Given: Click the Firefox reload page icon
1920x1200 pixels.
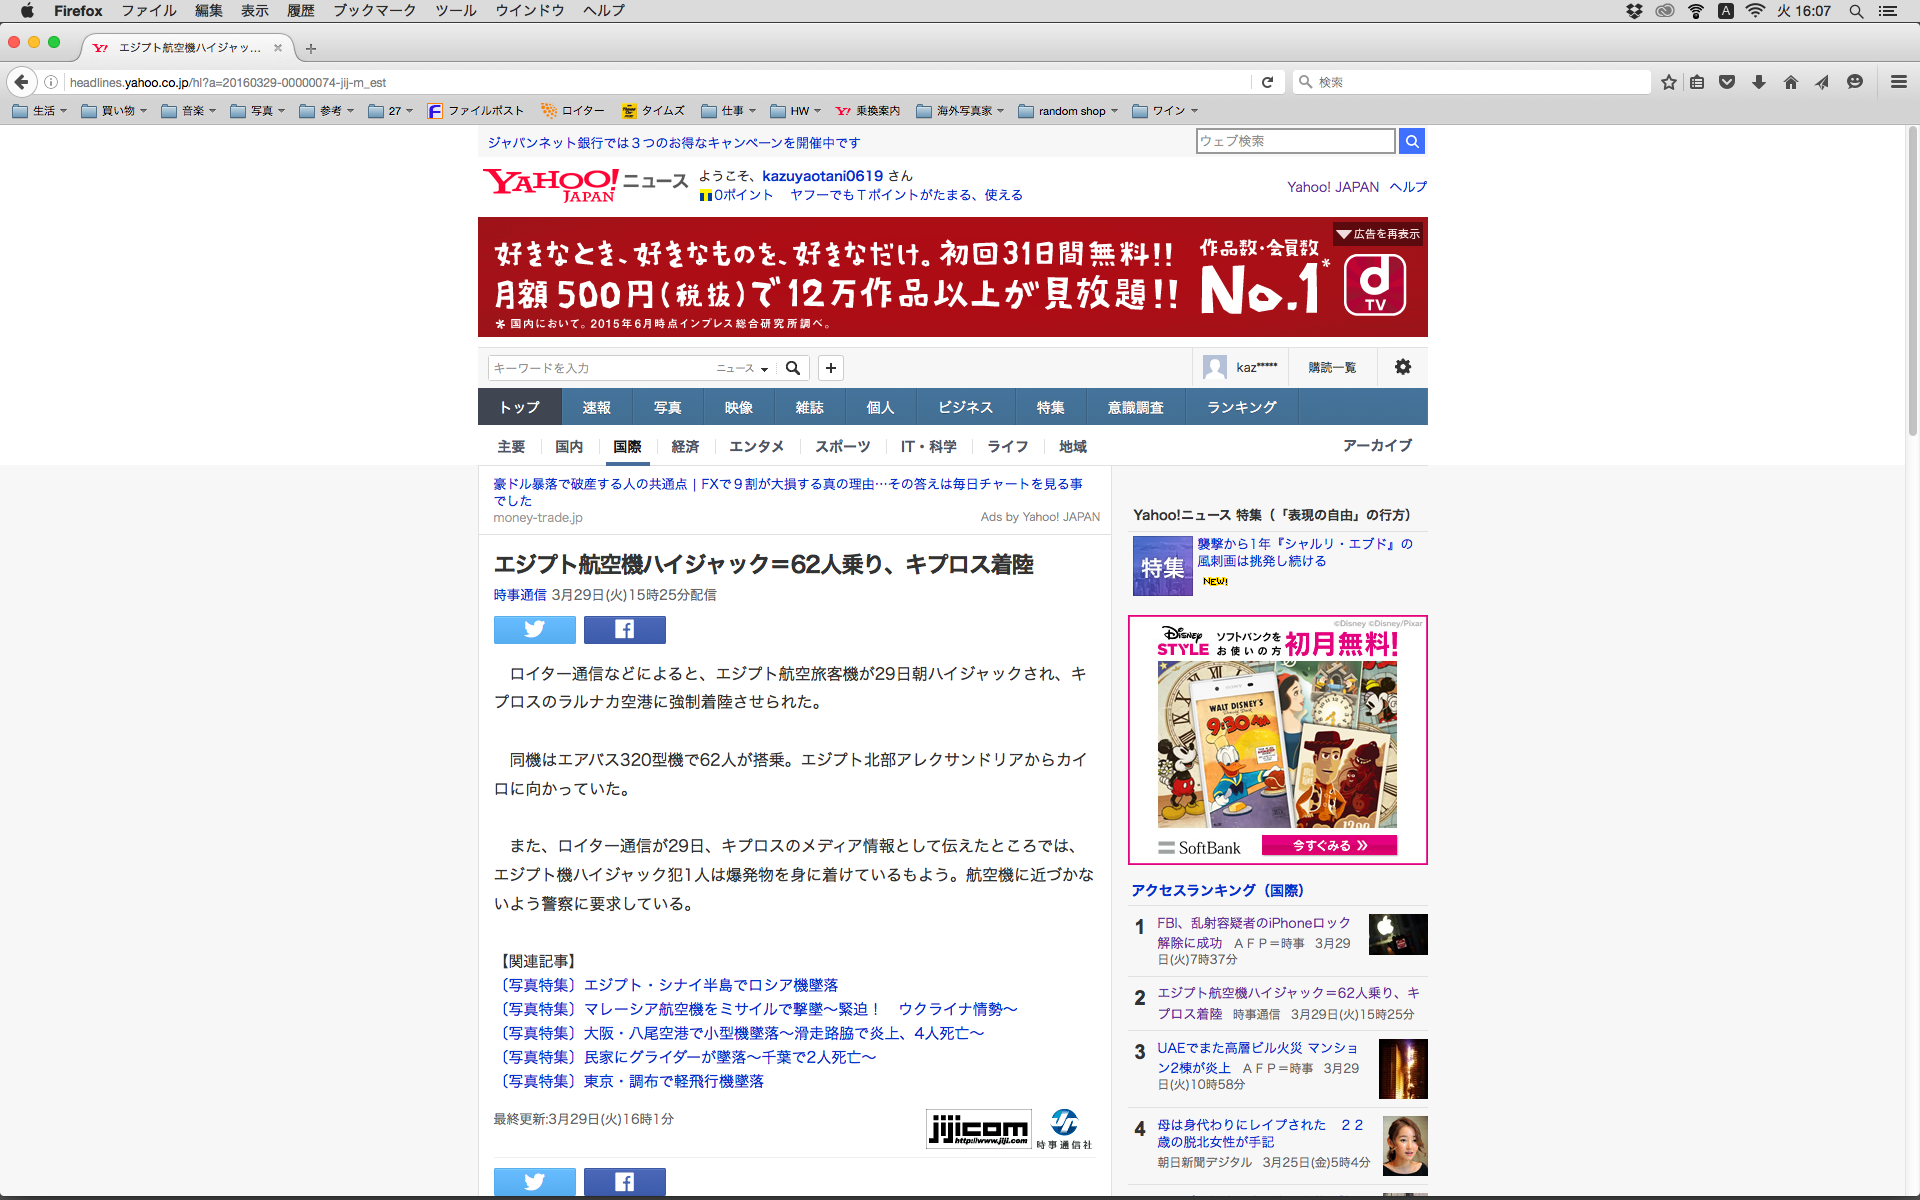Looking at the screenshot, I should [x=1267, y=82].
